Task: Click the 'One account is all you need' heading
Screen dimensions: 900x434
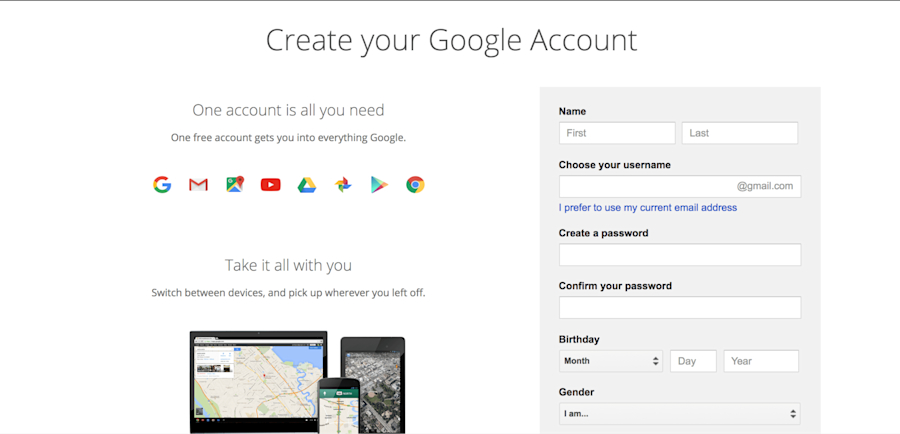Action: tap(288, 110)
